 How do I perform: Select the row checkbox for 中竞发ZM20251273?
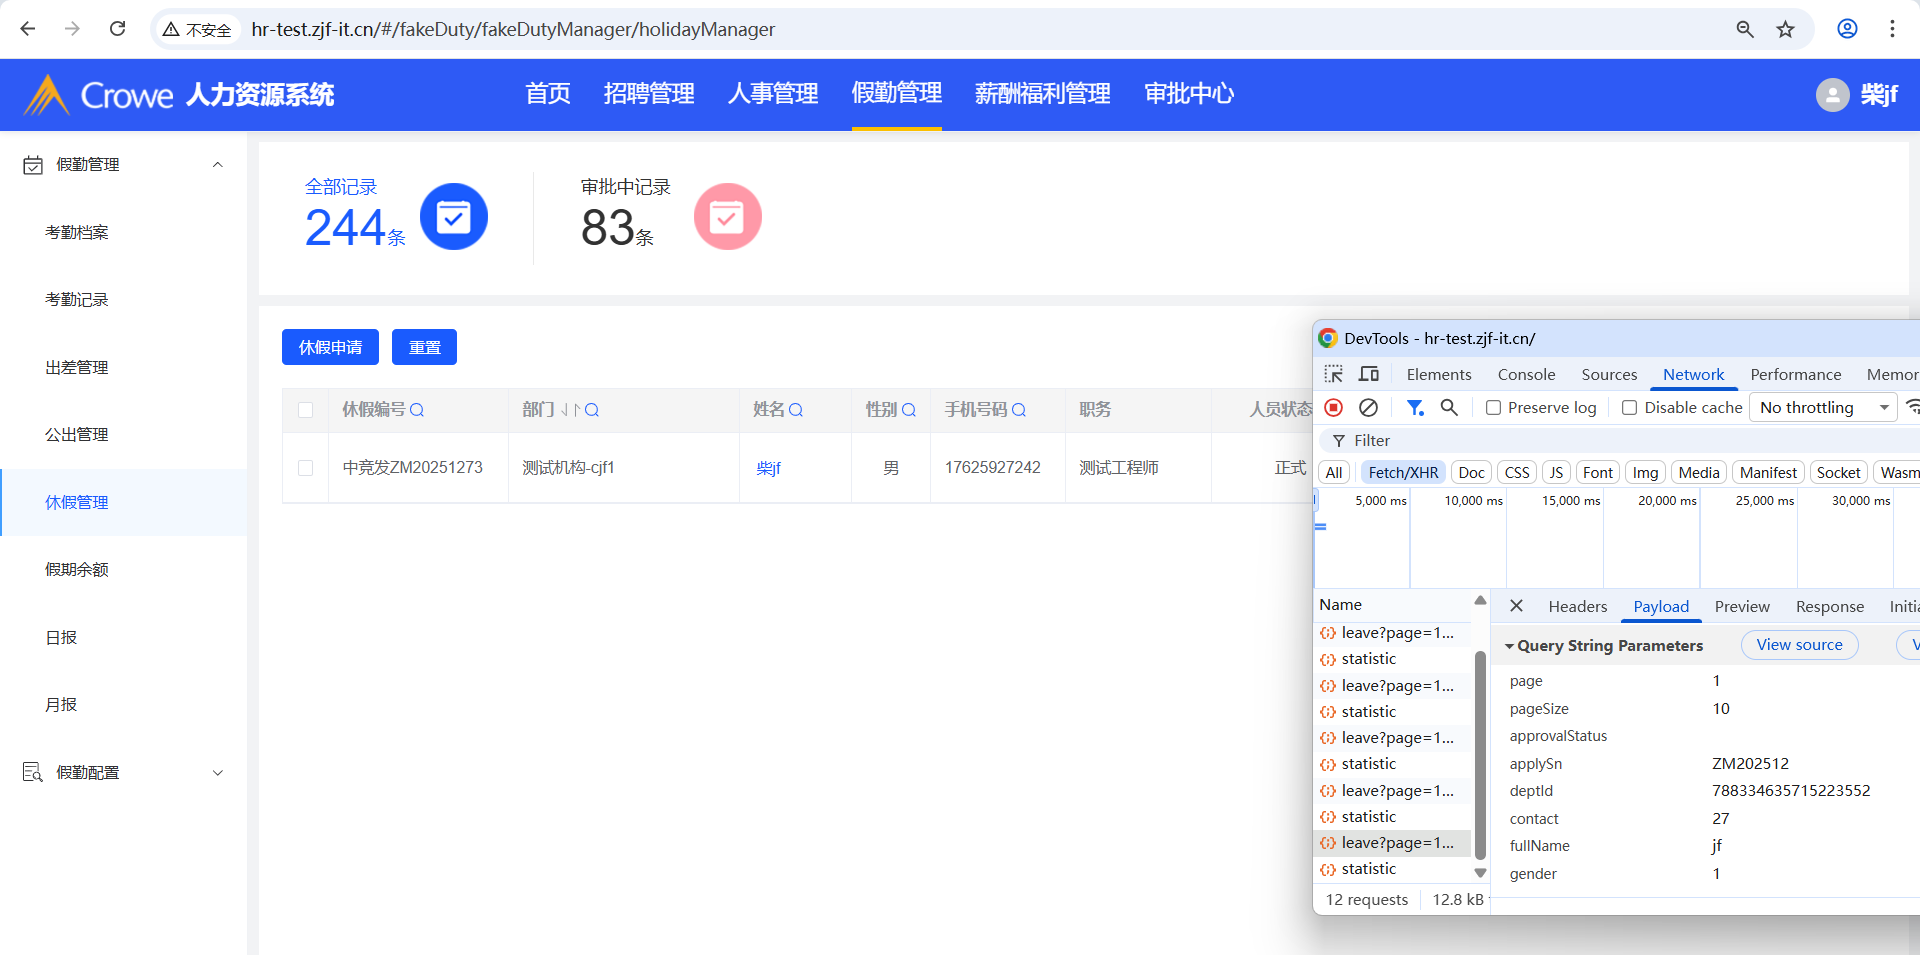coord(306,468)
